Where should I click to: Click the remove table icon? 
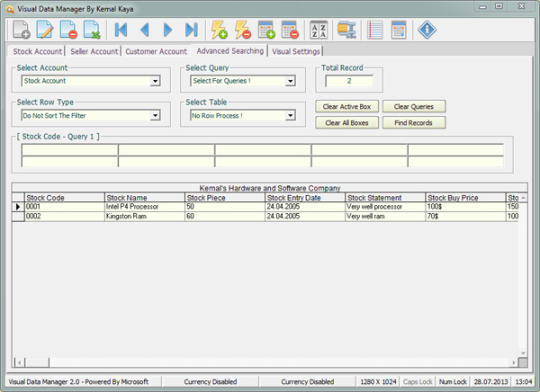[290, 30]
